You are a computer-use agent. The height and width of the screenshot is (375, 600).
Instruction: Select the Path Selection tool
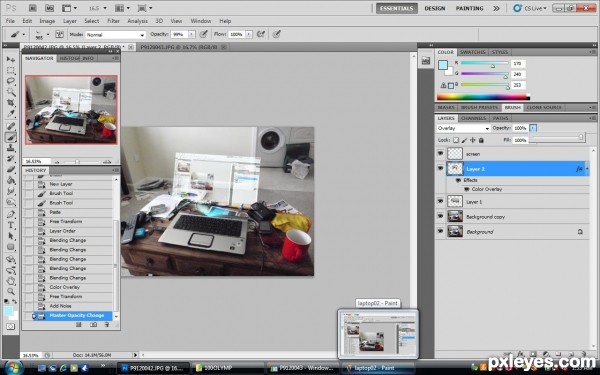(x=11, y=236)
